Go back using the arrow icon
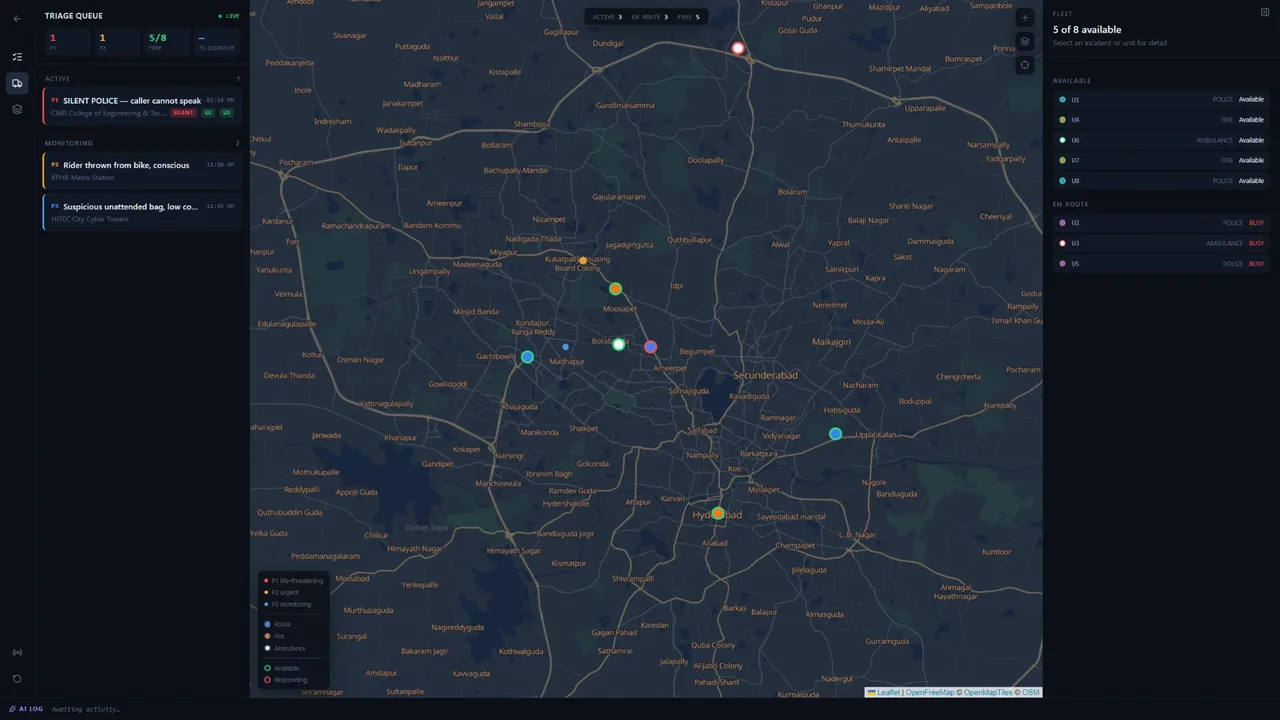This screenshot has height=720, width=1280. pyautogui.click(x=17, y=19)
